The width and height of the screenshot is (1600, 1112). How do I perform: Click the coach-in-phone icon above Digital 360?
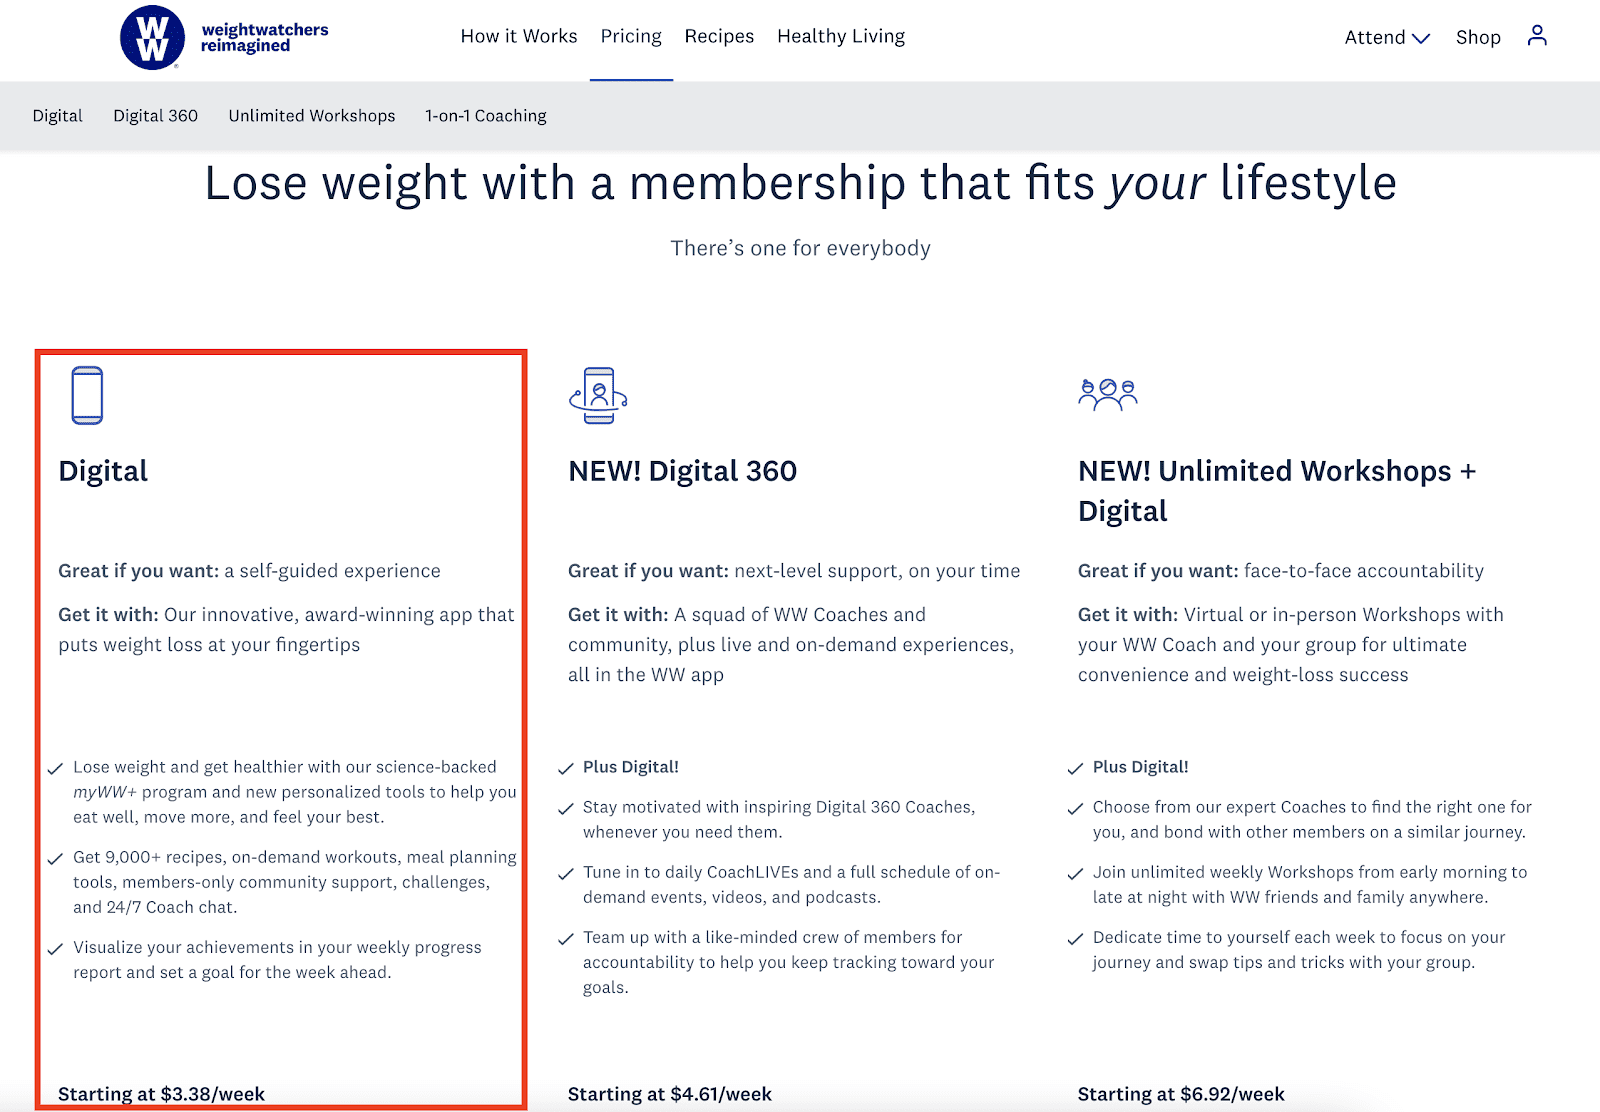598,394
